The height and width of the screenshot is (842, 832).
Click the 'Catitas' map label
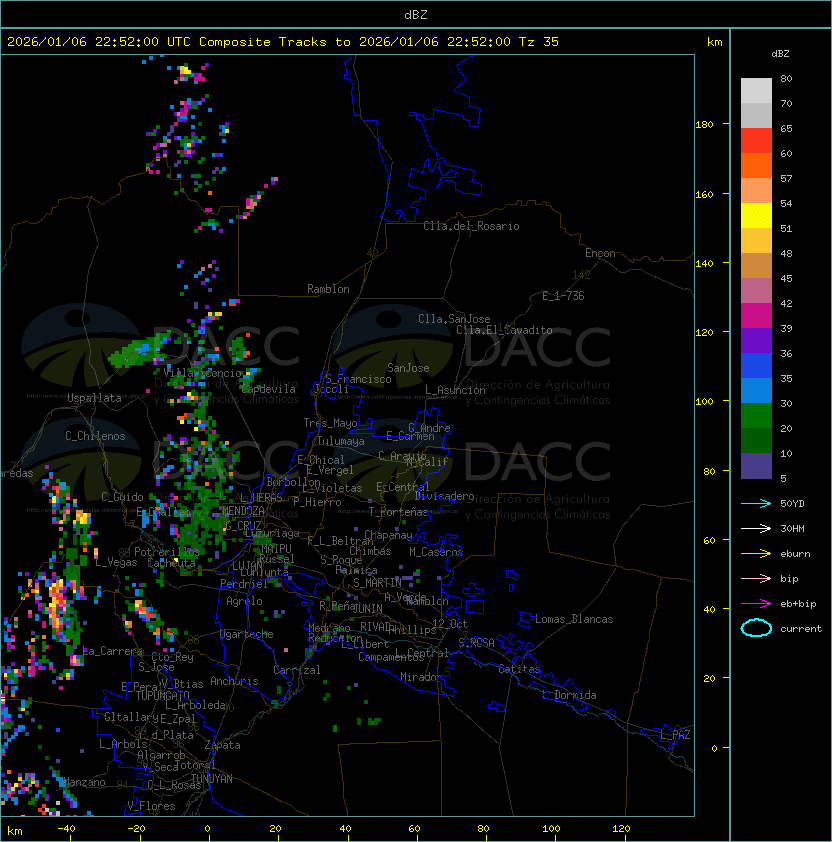519,669
